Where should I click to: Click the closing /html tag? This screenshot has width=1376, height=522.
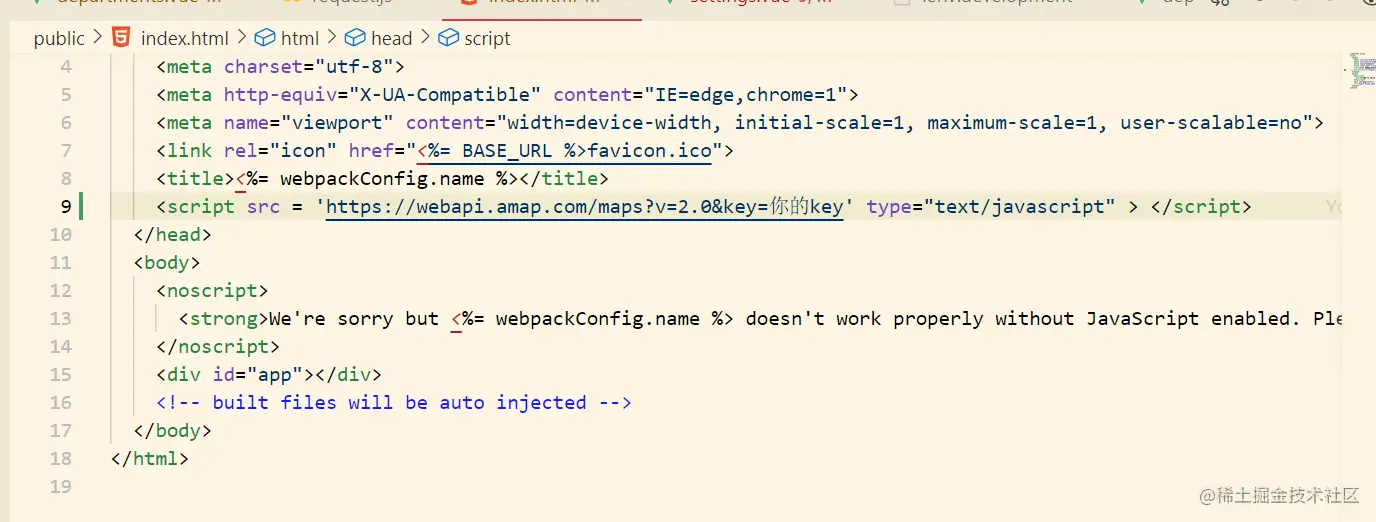click(150, 459)
